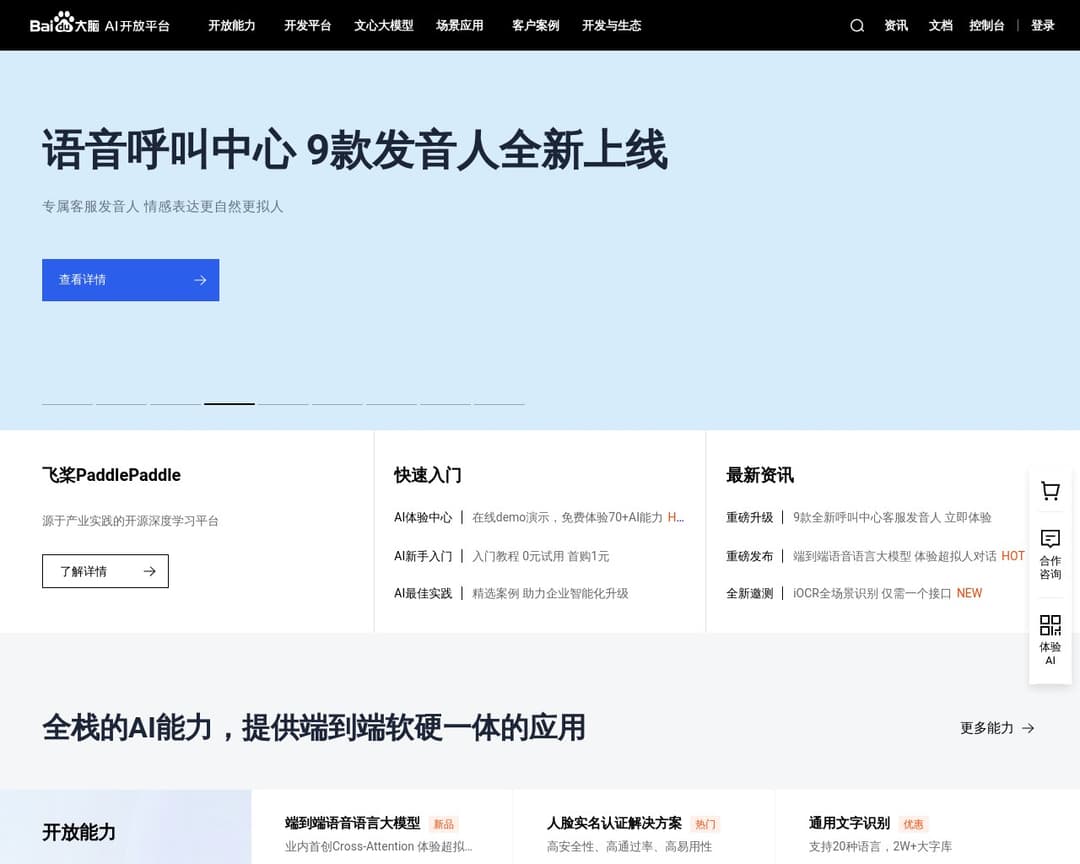
Task: Click the 优惠 tag badge
Action: [x=913, y=824]
